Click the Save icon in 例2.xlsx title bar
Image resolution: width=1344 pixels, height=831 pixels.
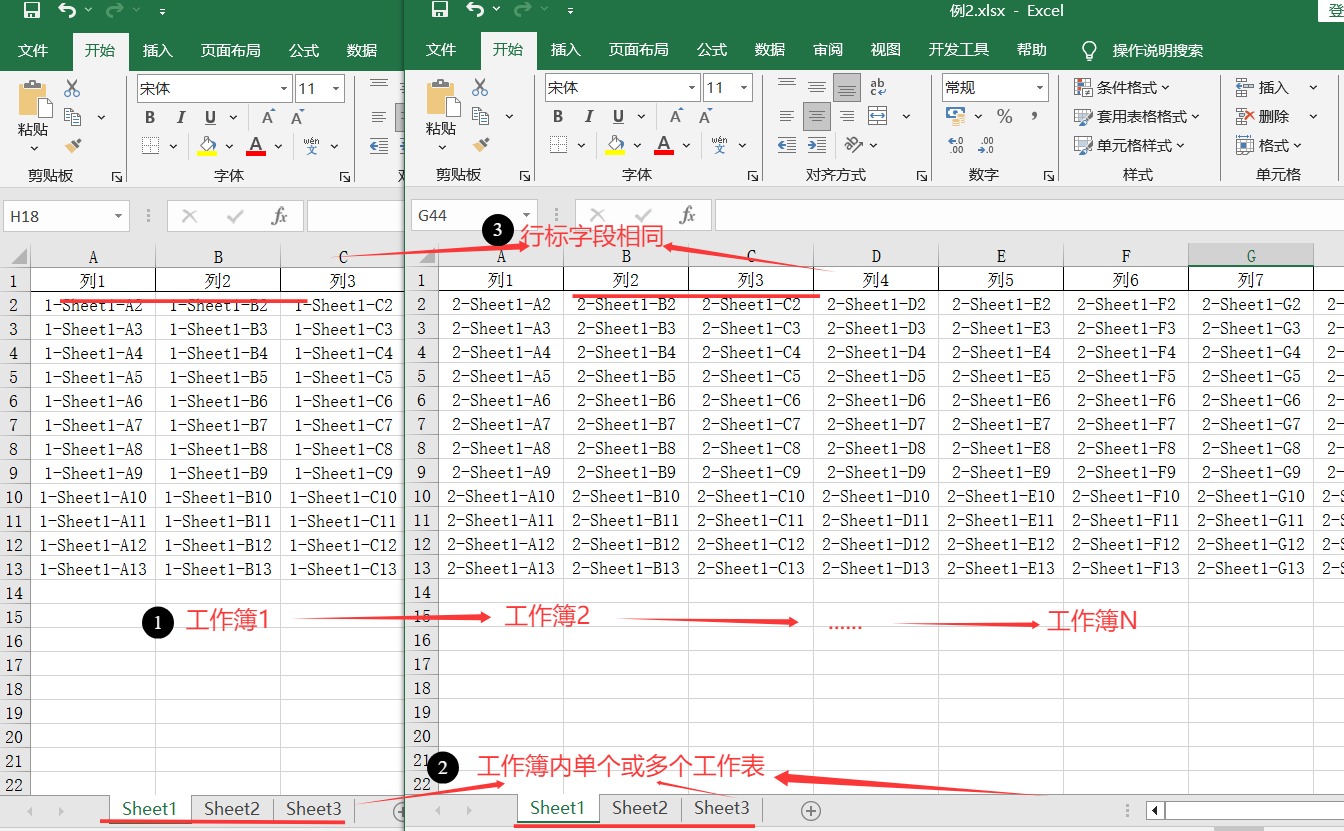tap(439, 11)
